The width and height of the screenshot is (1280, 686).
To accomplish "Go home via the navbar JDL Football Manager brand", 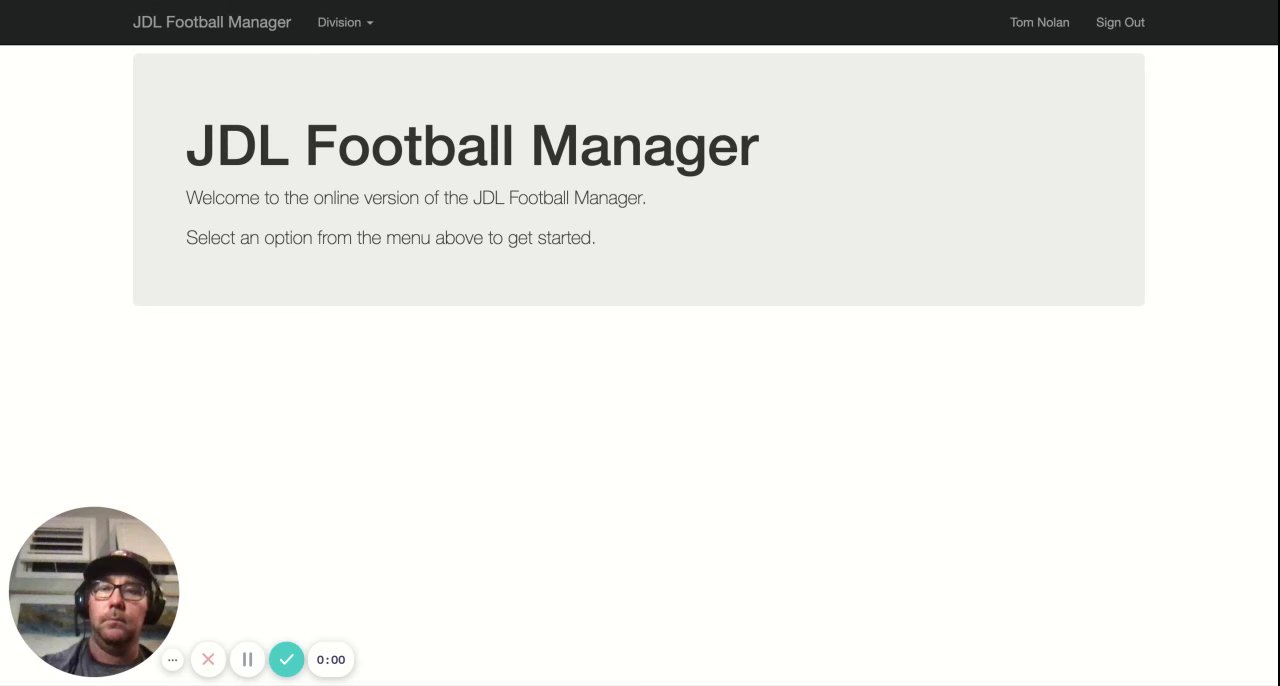I will click(x=212, y=22).
